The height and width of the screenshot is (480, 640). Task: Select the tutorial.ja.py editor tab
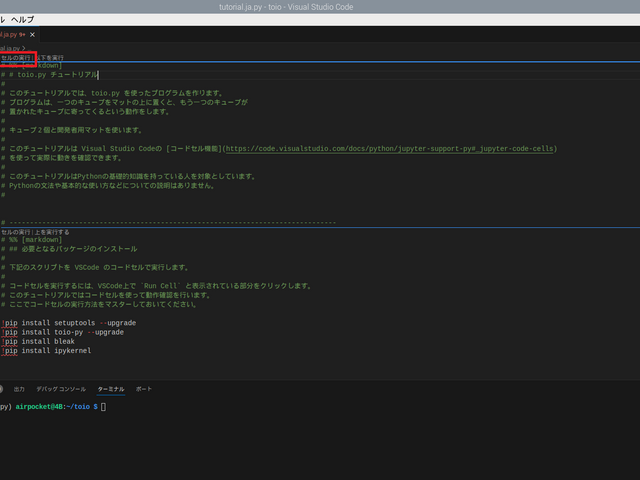(13, 35)
